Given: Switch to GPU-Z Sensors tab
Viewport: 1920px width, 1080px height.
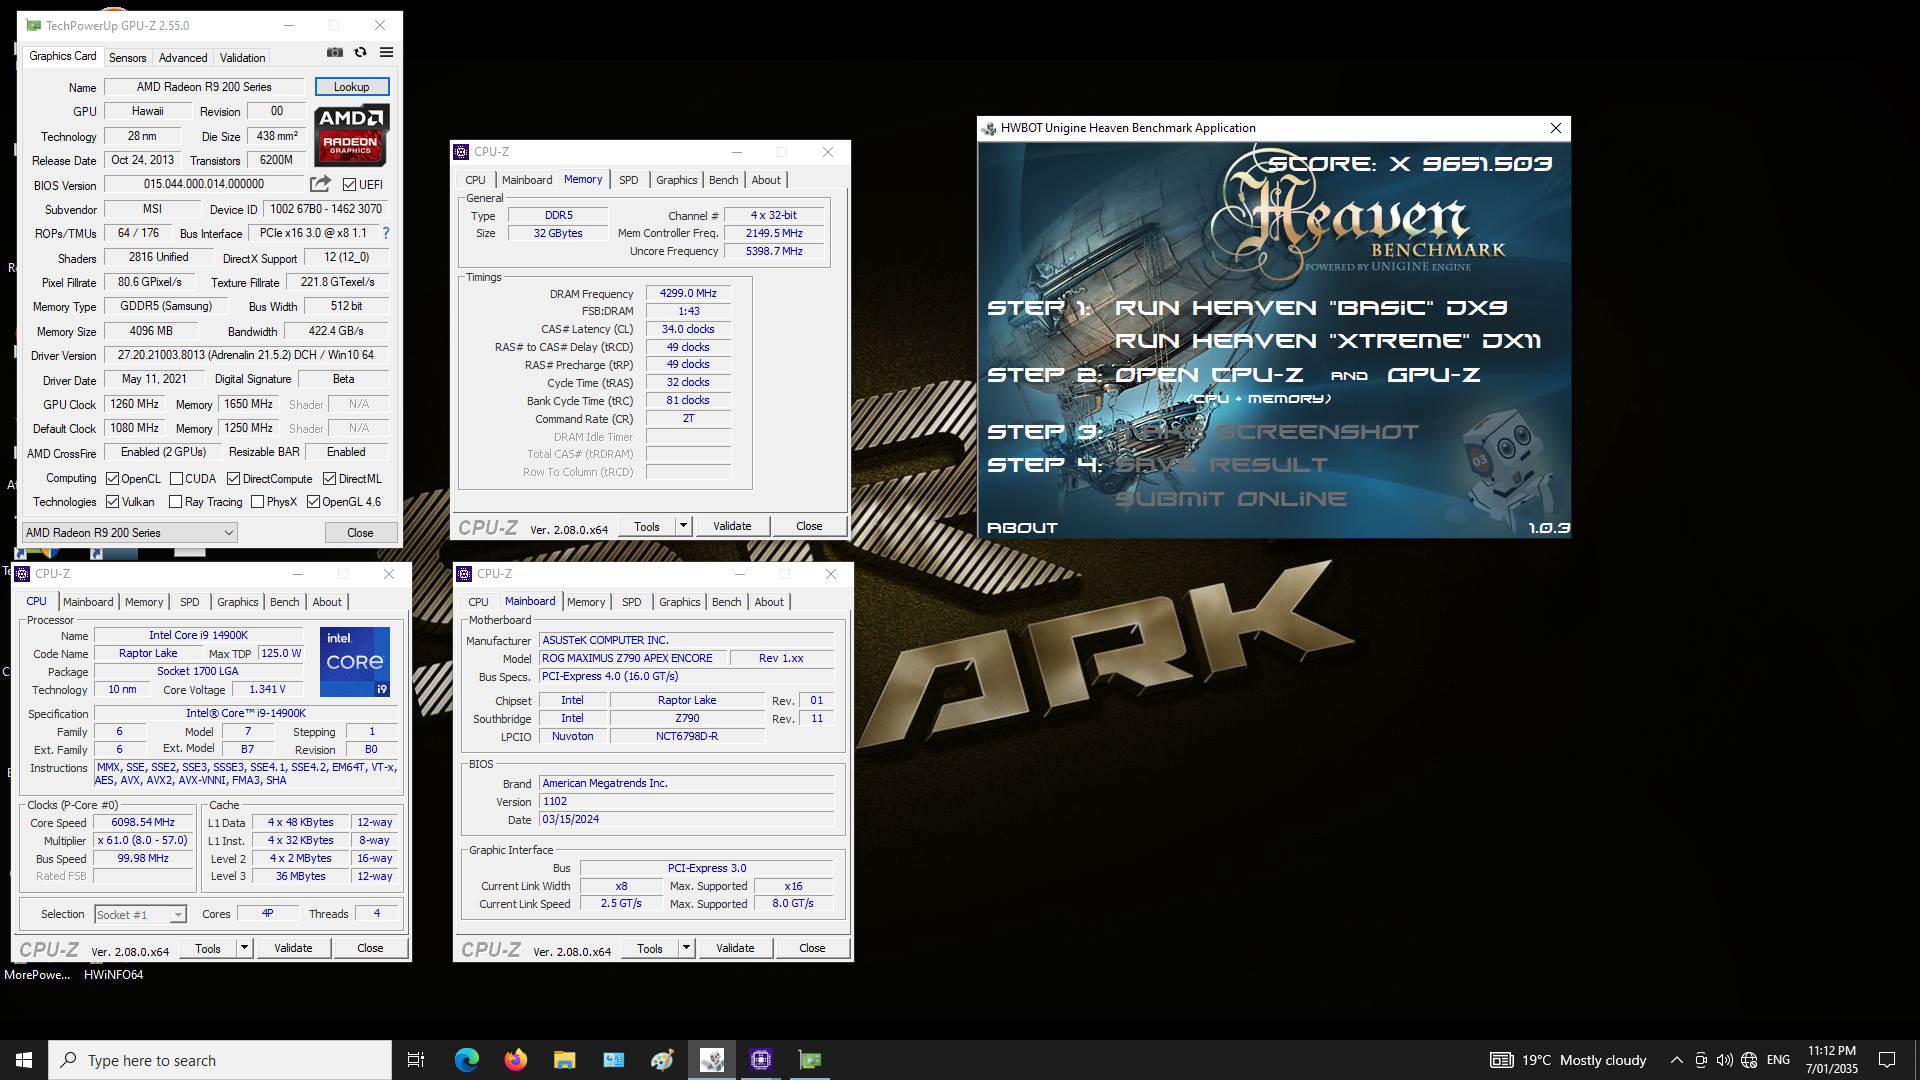Looking at the screenshot, I should pyautogui.click(x=127, y=57).
